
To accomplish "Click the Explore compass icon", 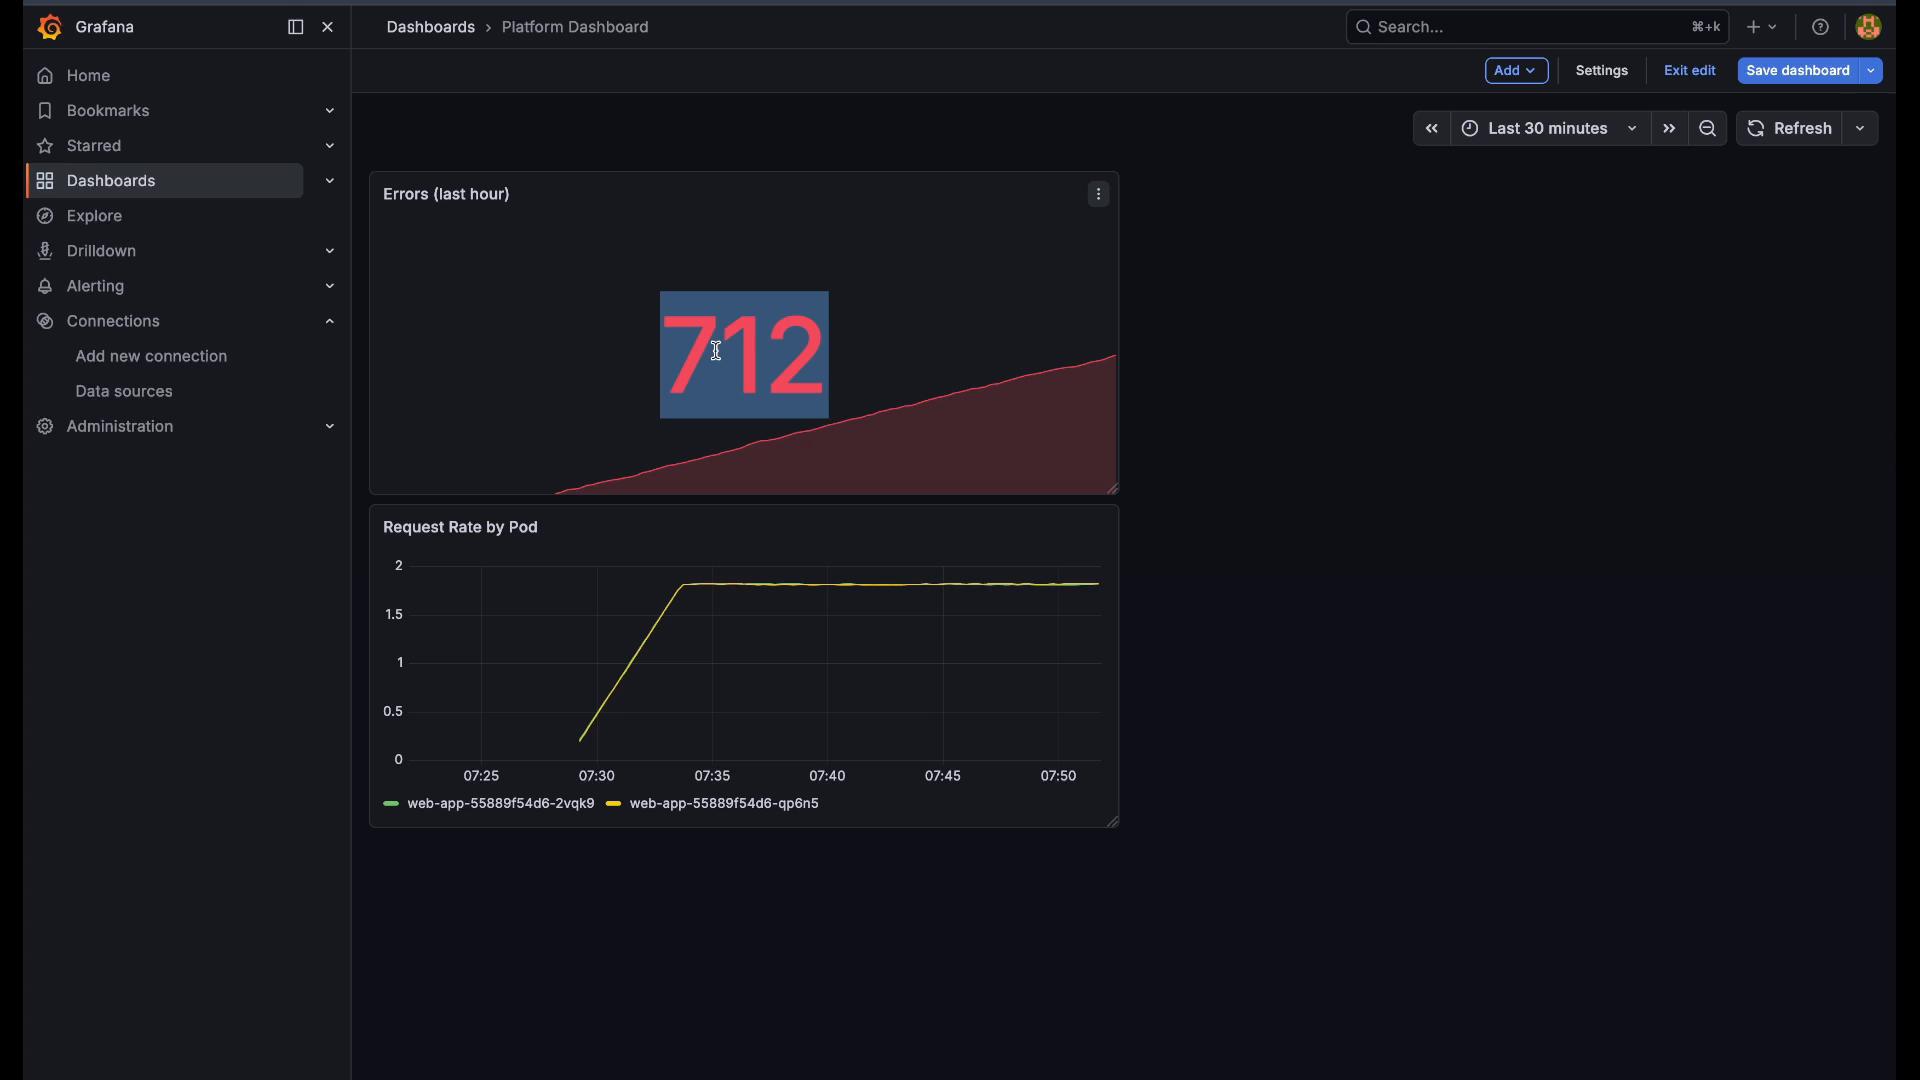I will coord(45,216).
